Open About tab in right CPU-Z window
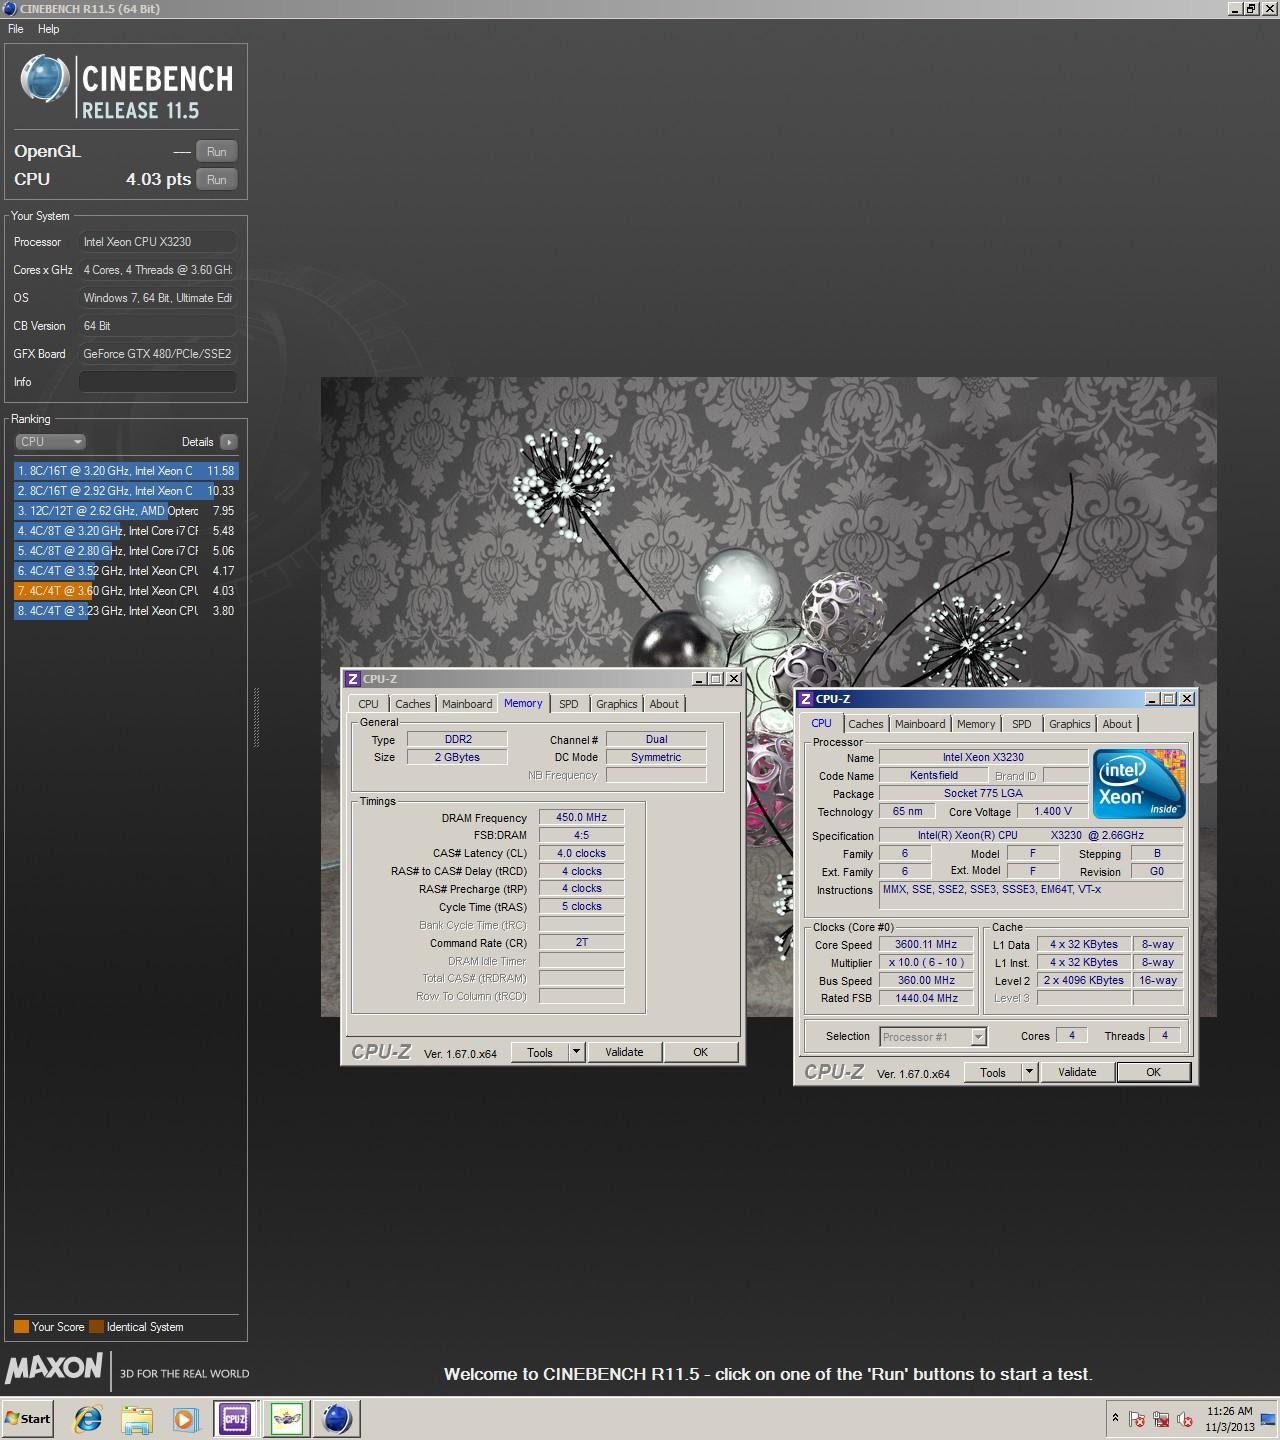This screenshot has width=1280, height=1440. click(1117, 724)
